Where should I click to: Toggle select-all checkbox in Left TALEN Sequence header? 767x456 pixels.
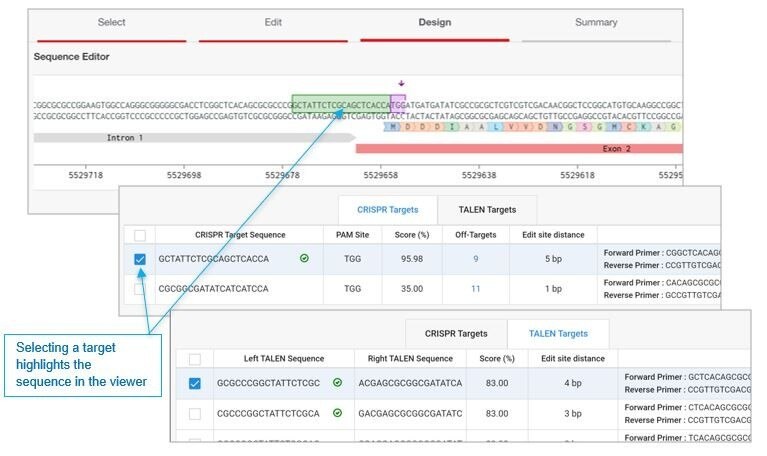(195, 359)
